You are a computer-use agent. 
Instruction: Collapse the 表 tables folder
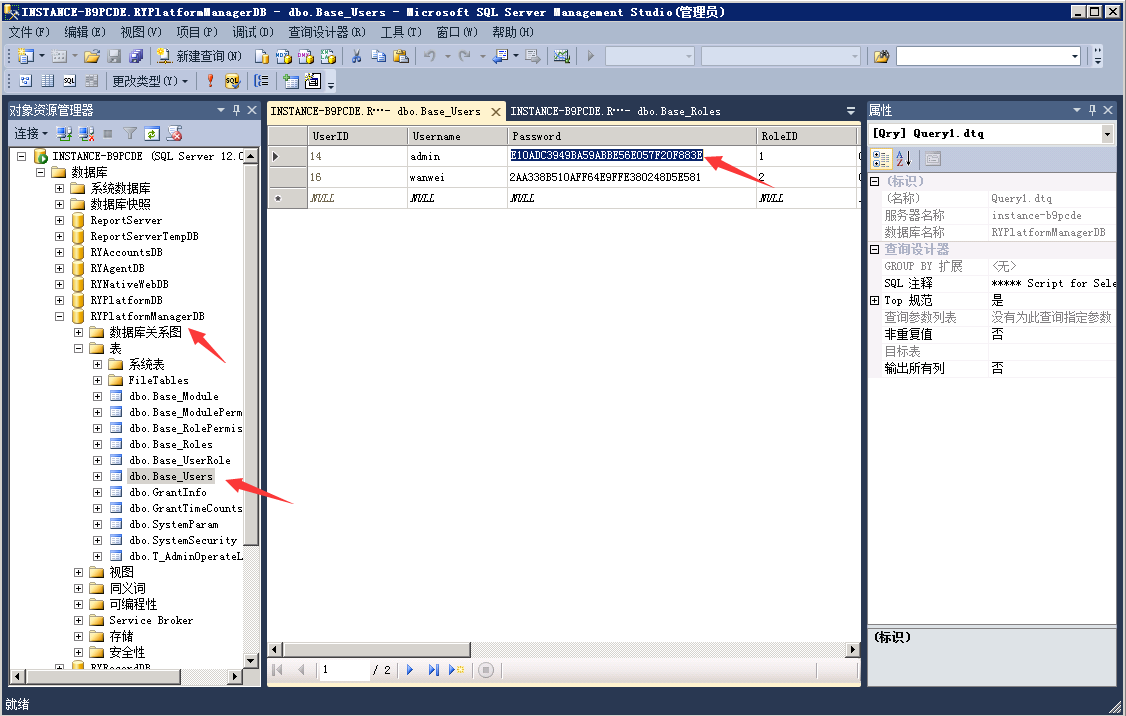click(78, 348)
